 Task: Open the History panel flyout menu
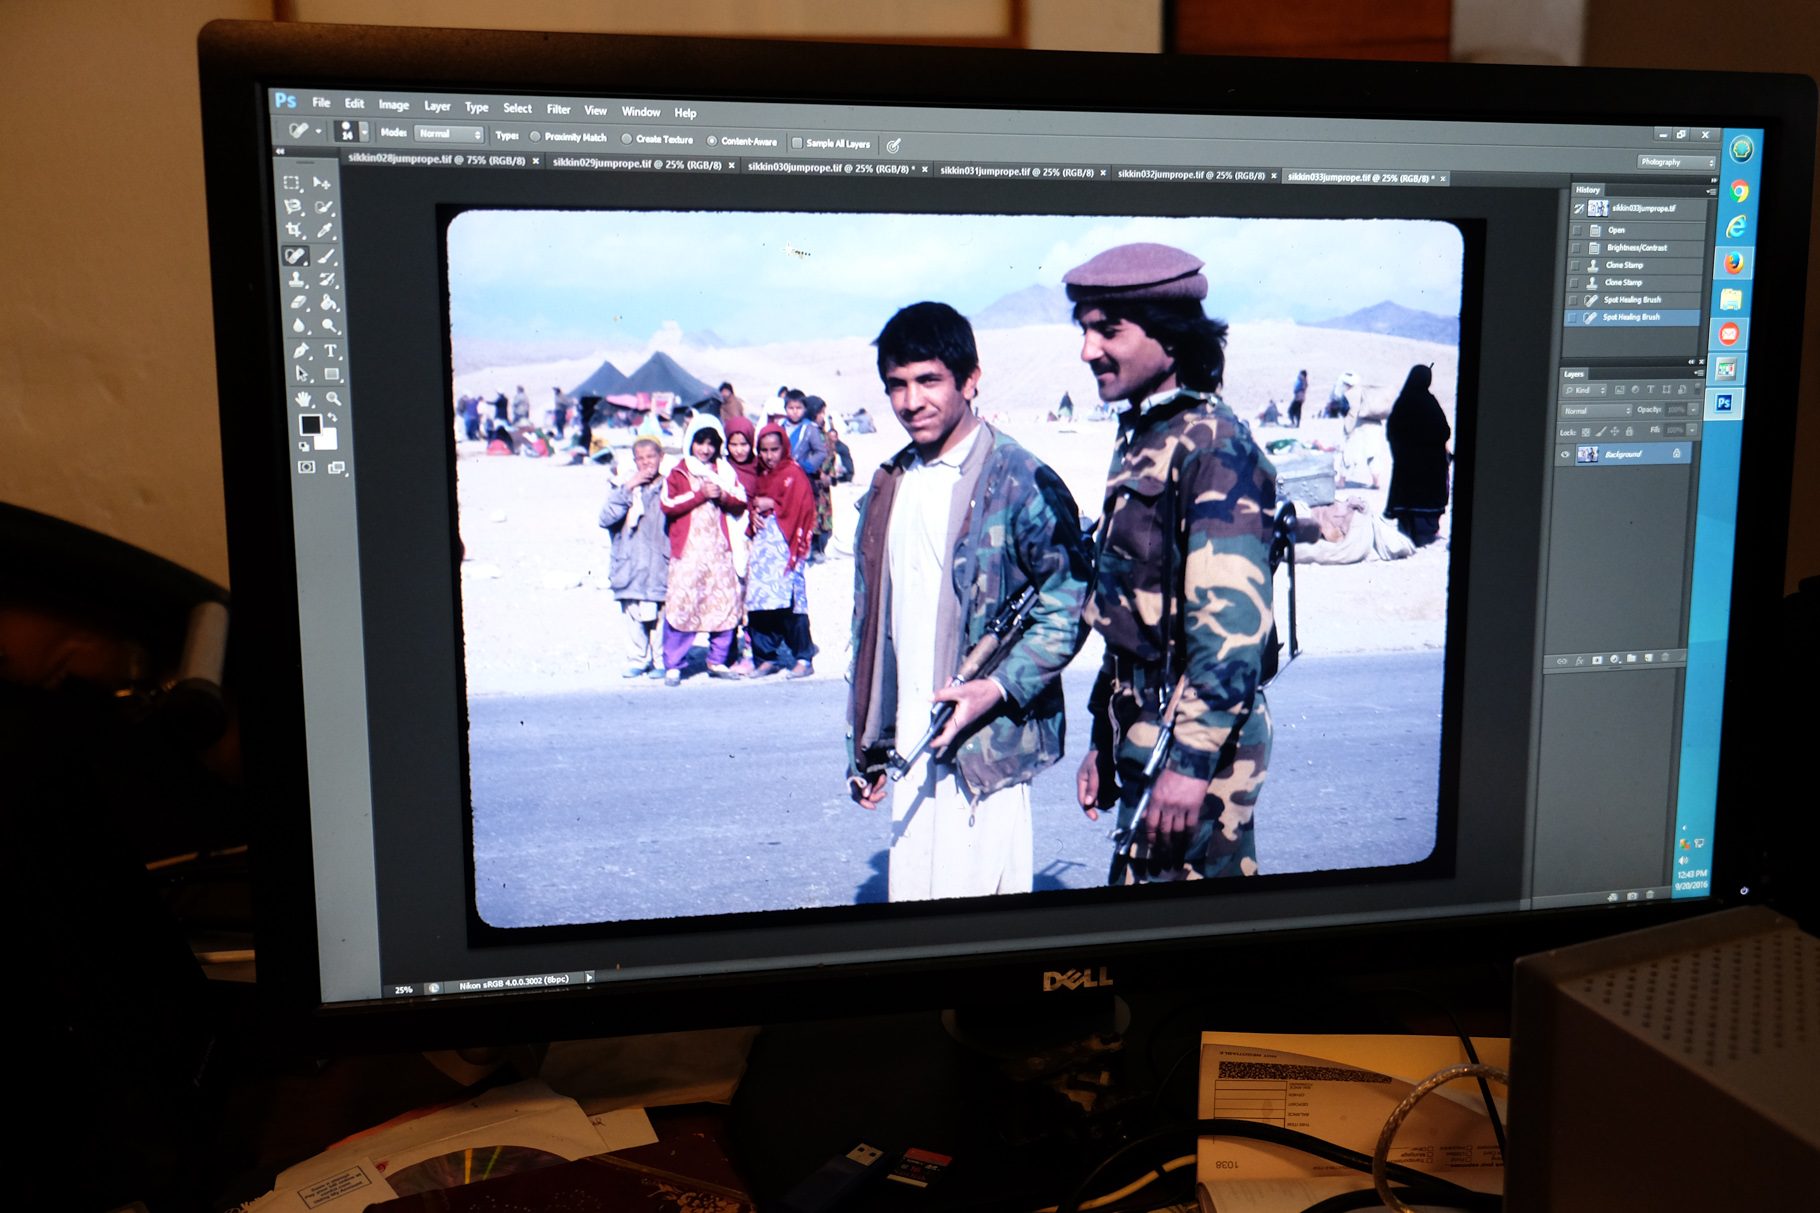pos(1711,192)
